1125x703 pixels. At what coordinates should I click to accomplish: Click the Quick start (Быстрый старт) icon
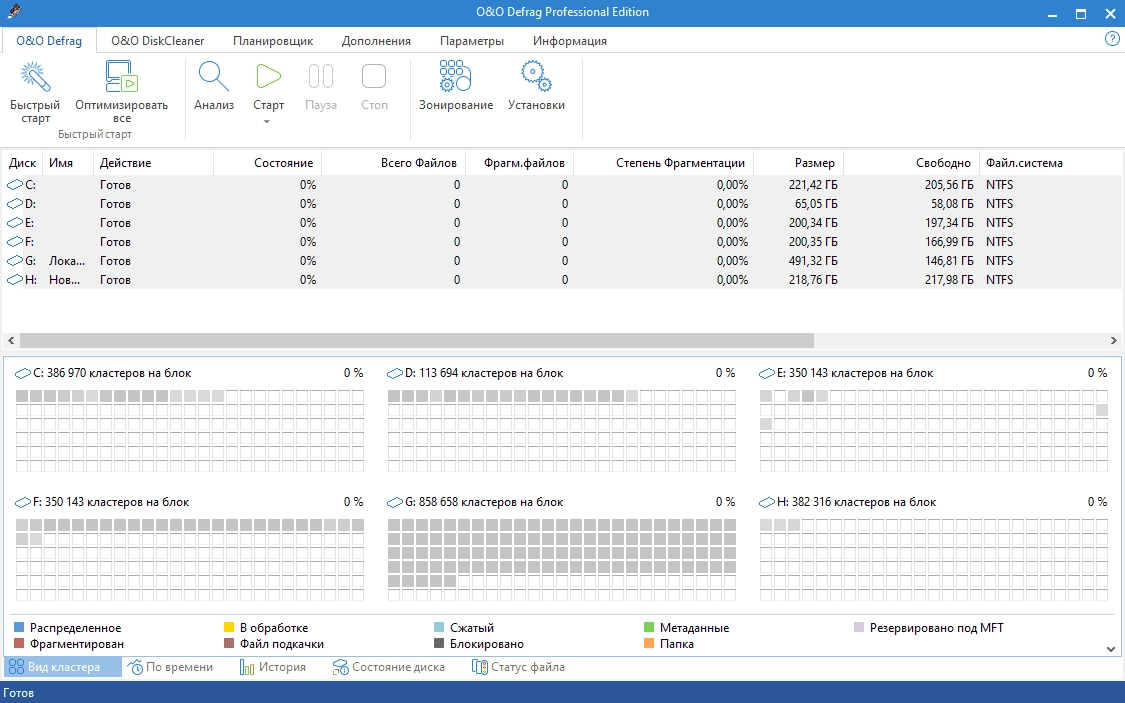34,77
